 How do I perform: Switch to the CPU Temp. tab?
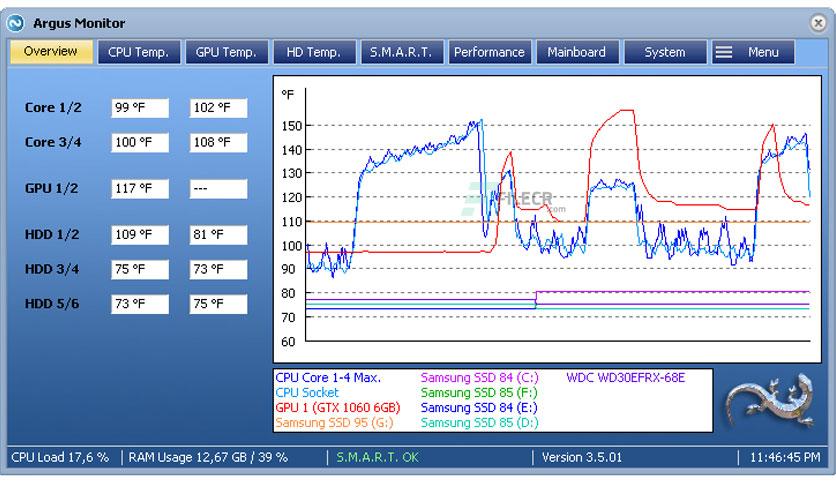pos(139,52)
